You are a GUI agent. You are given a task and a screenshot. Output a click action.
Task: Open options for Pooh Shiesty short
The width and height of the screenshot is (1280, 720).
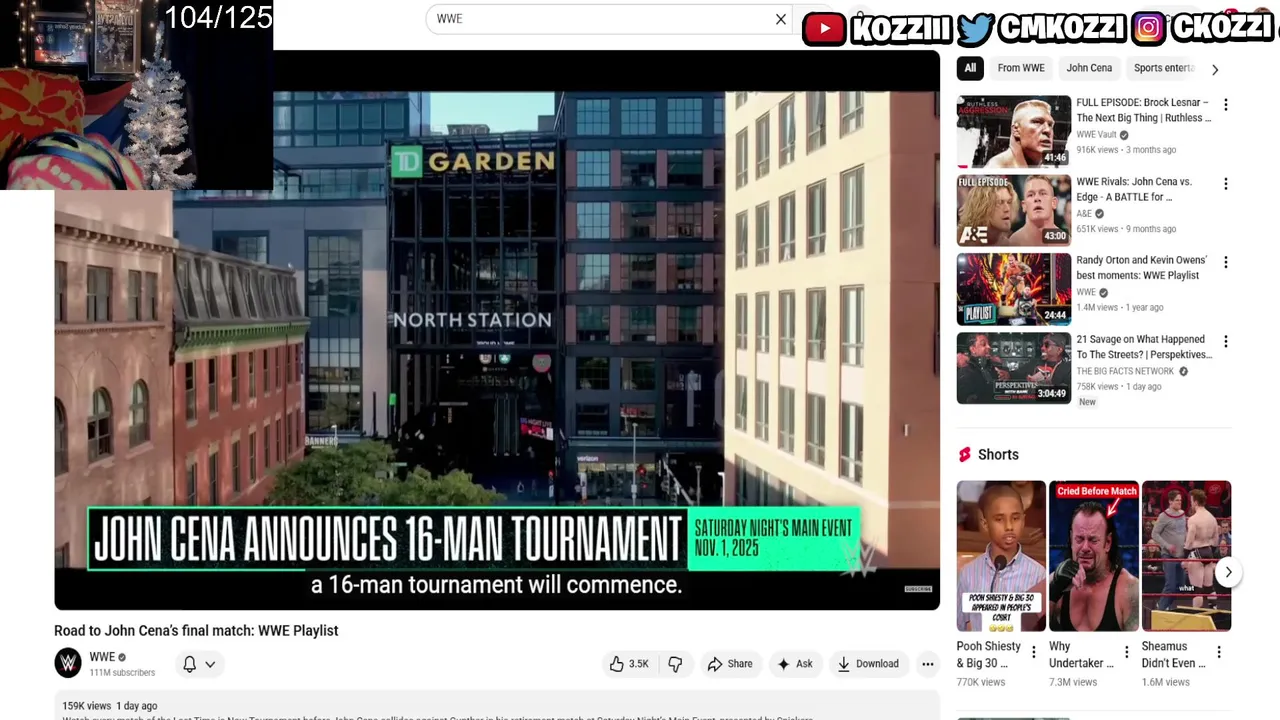pos(1034,652)
